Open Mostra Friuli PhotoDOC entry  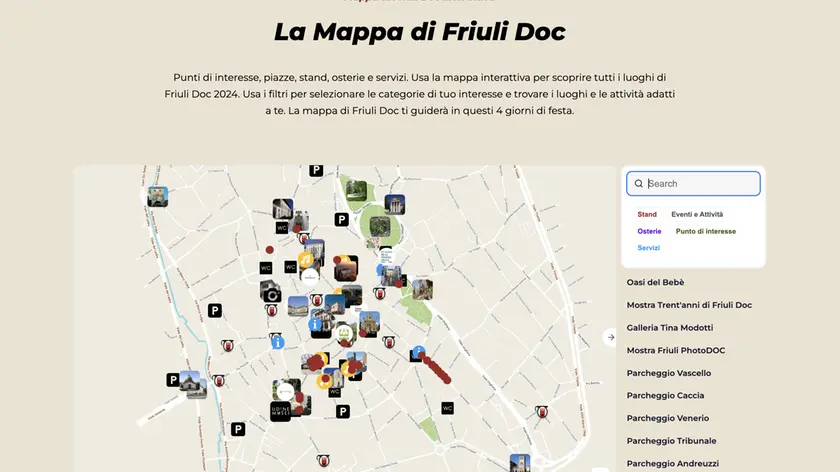pyautogui.click(x=676, y=350)
